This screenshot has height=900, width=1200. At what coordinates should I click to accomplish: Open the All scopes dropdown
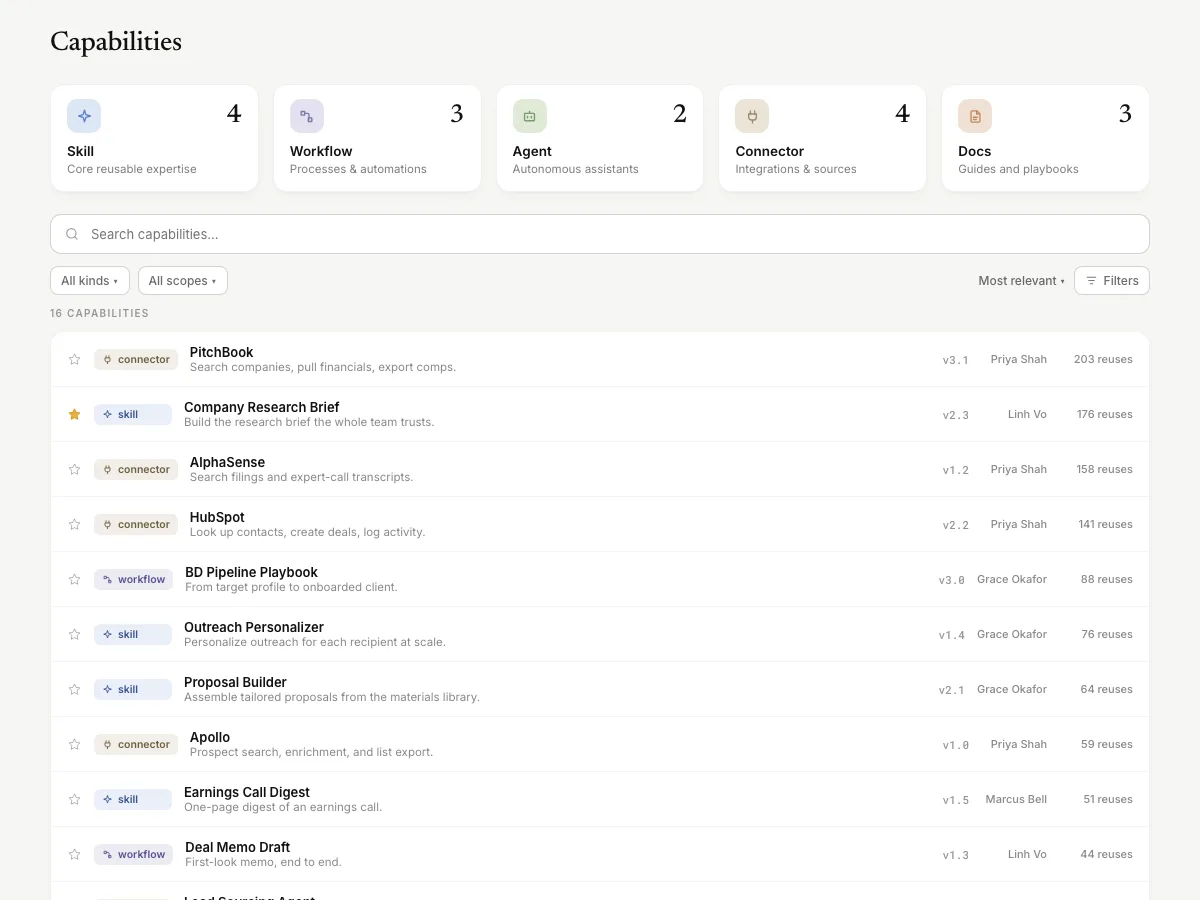pos(183,281)
